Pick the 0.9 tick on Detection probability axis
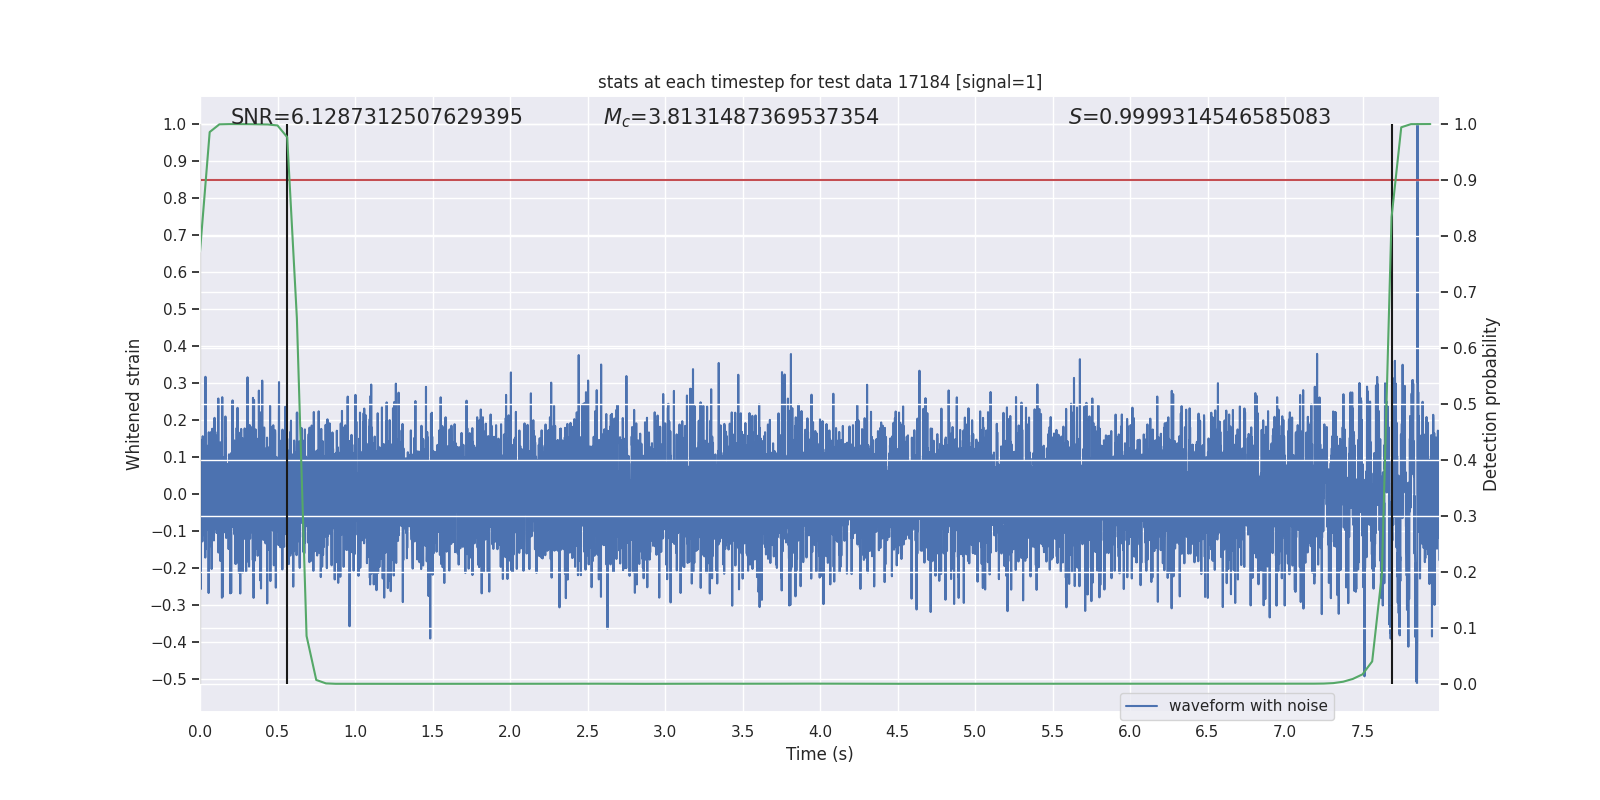 pos(1465,180)
